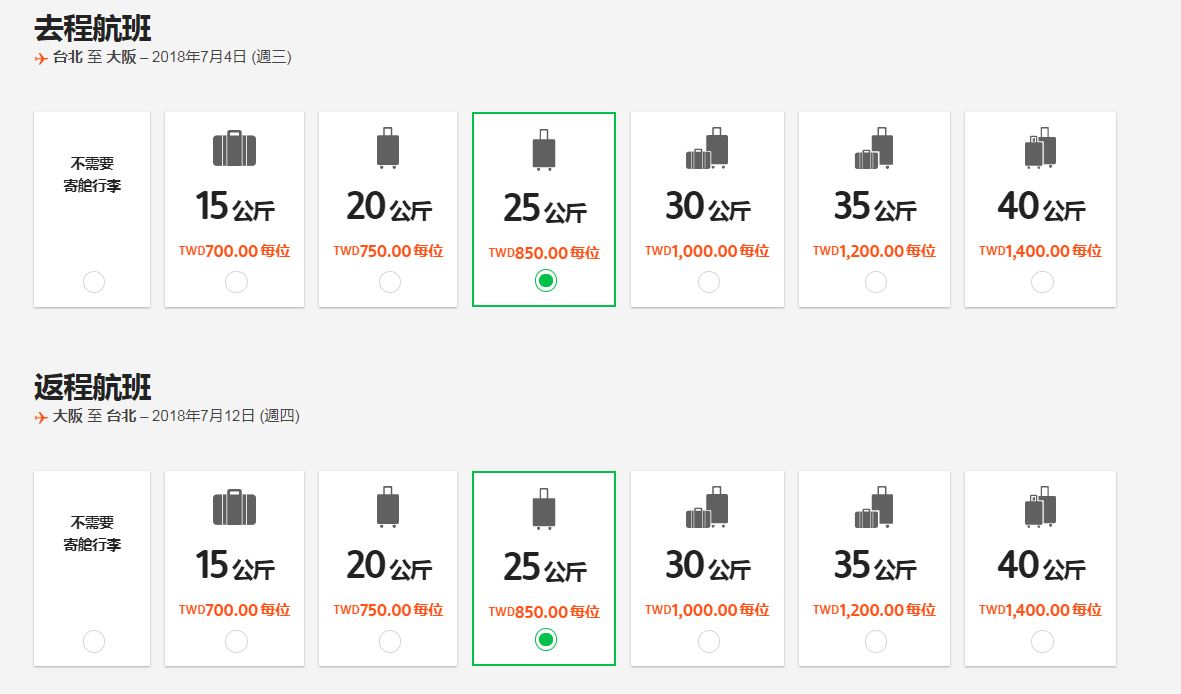Select 35公斤 radio button for outbound flight

pos(876,282)
